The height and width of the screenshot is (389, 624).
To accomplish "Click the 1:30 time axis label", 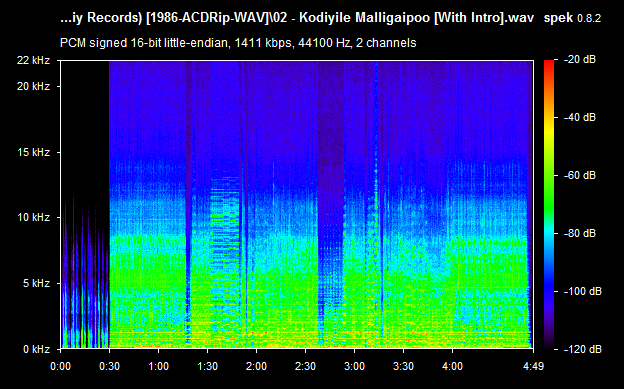I will (x=207, y=366).
